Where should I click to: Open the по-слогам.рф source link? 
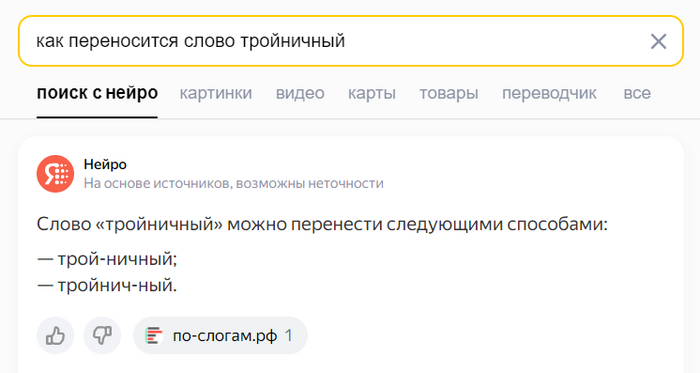pos(221,336)
